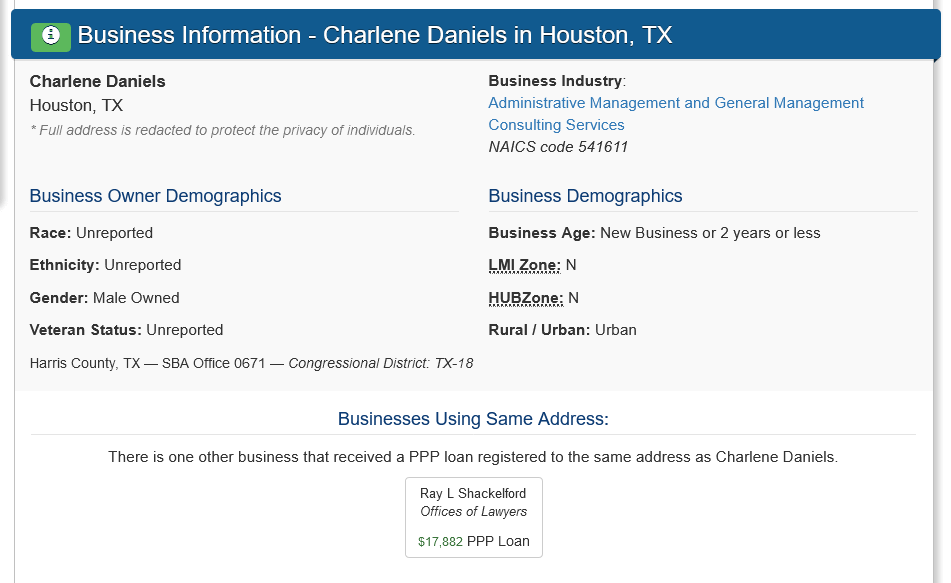Click the Congressional District TX-18 text
The height and width of the screenshot is (583, 951).
pyautogui.click(x=380, y=363)
